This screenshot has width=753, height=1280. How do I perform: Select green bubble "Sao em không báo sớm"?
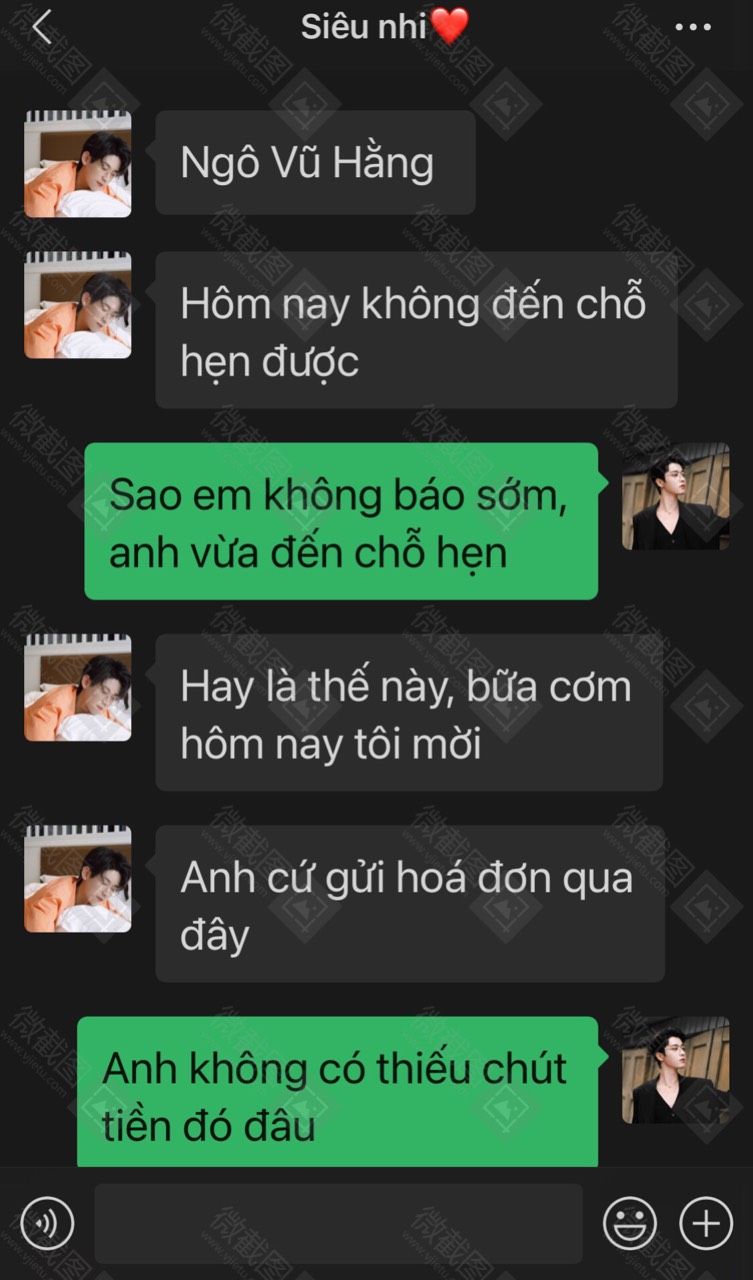pos(341,521)
